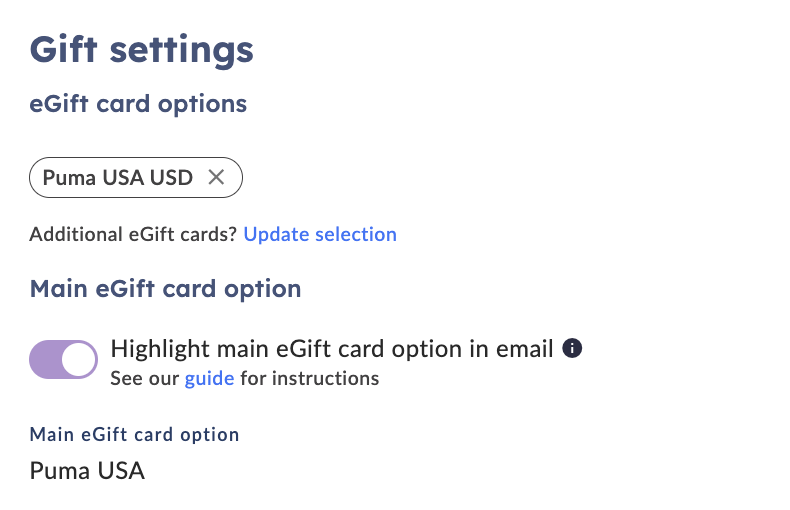This screenshot has width=790, height=510.
Task: Click the 'for instructions' text
Action: [x=309, y=378]
